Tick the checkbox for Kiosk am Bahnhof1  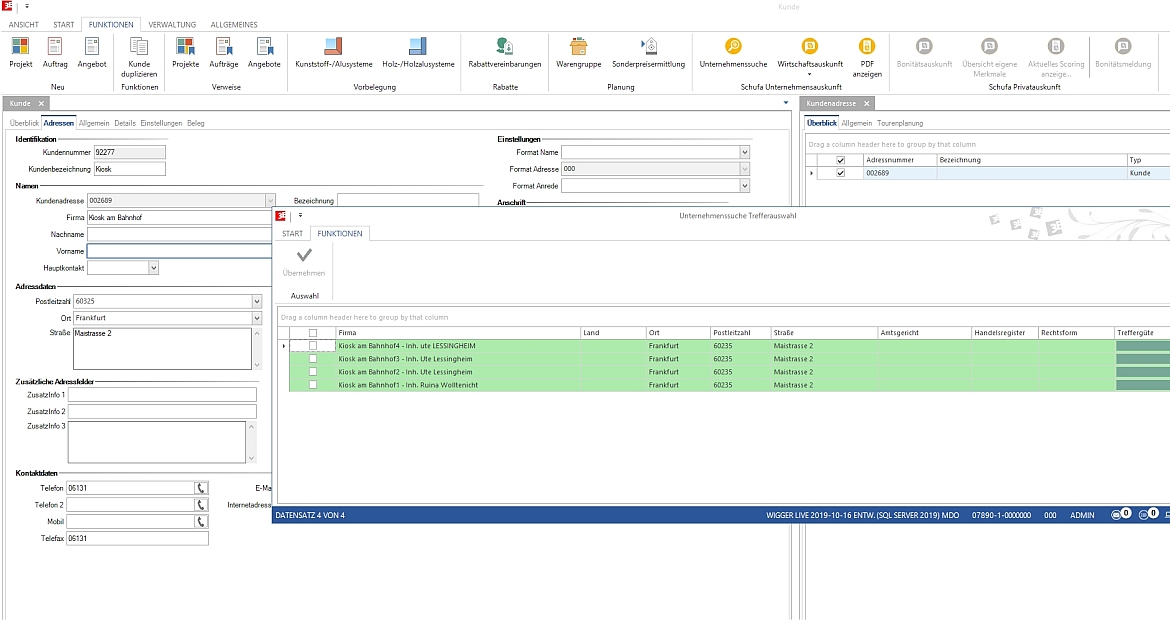pyautogui.click(x=313, y=385)
